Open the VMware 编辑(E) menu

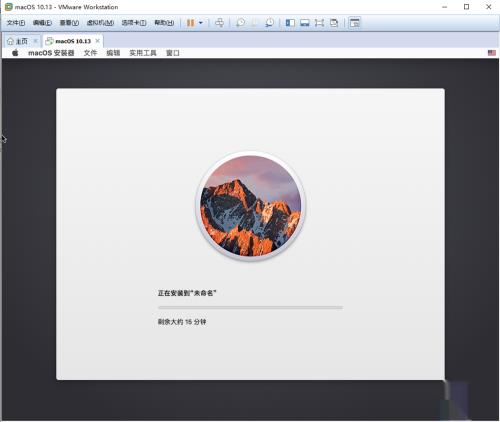[x=42, y=23]
